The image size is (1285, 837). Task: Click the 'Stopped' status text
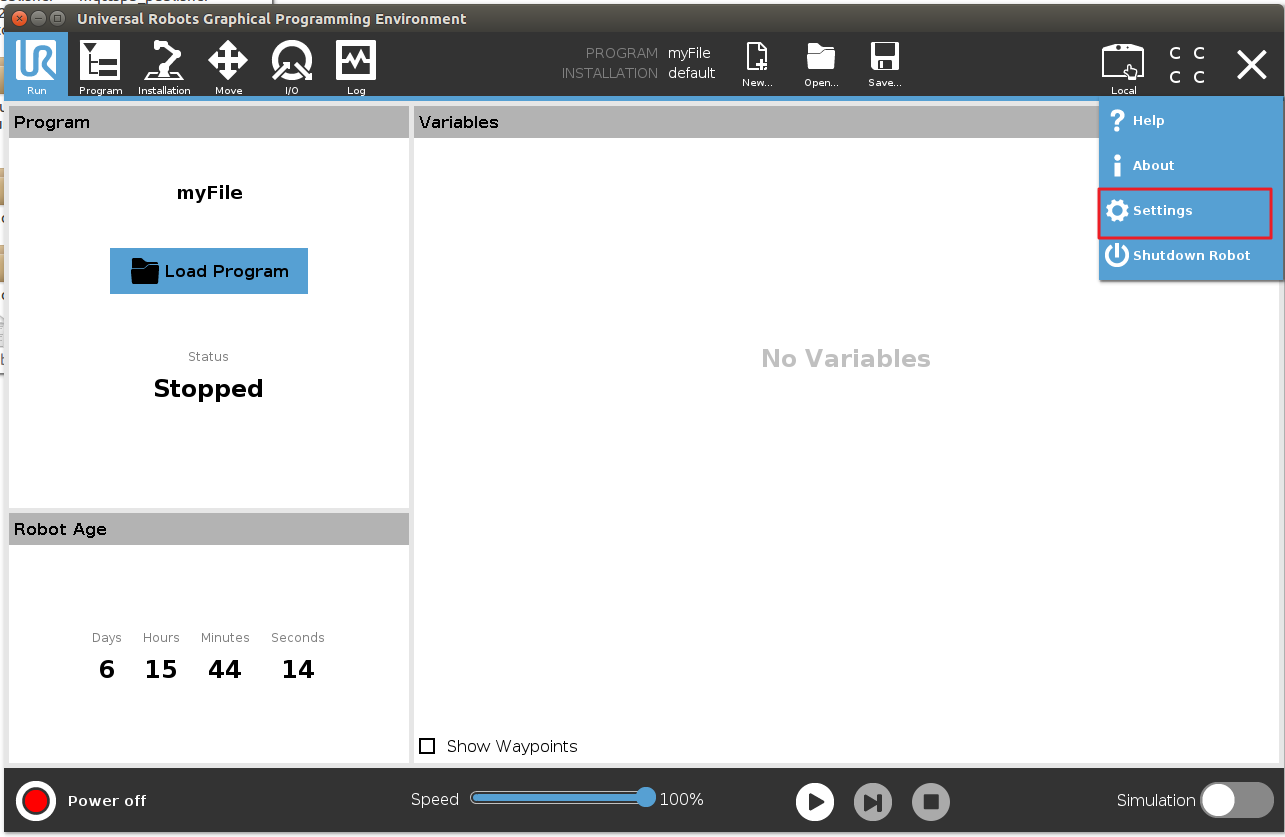208,389
